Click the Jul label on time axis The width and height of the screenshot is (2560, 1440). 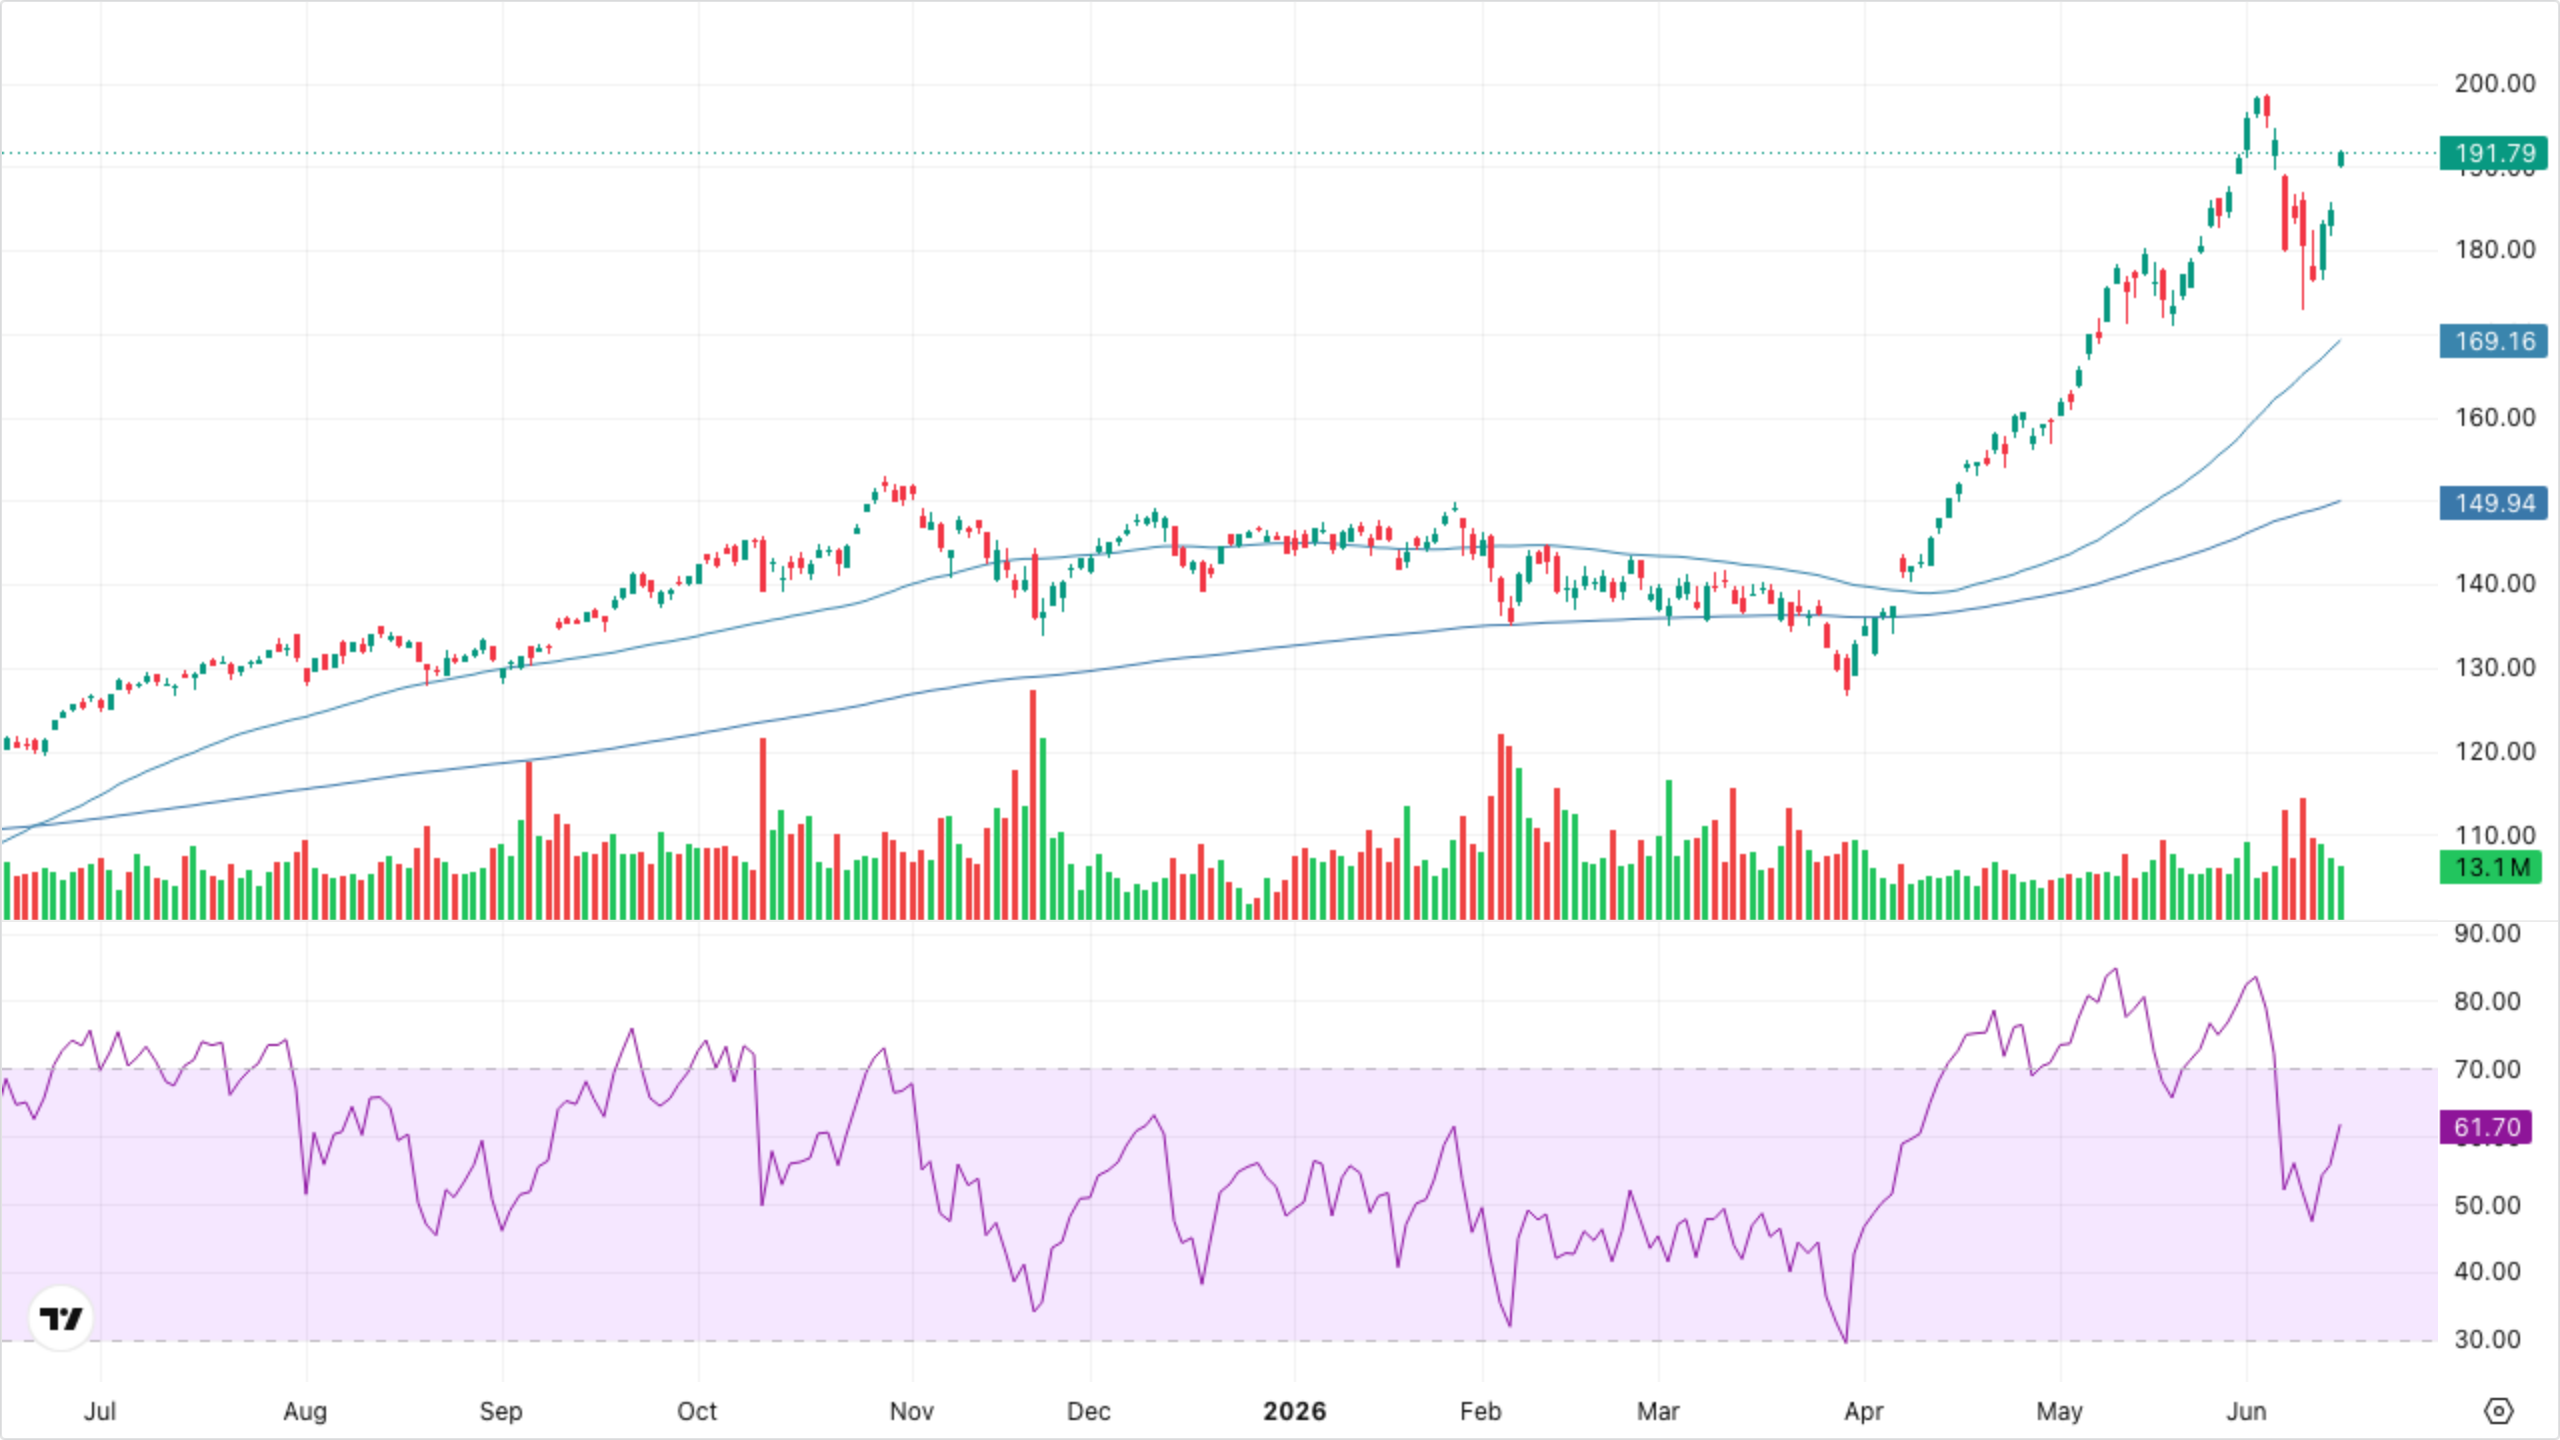100,1411
